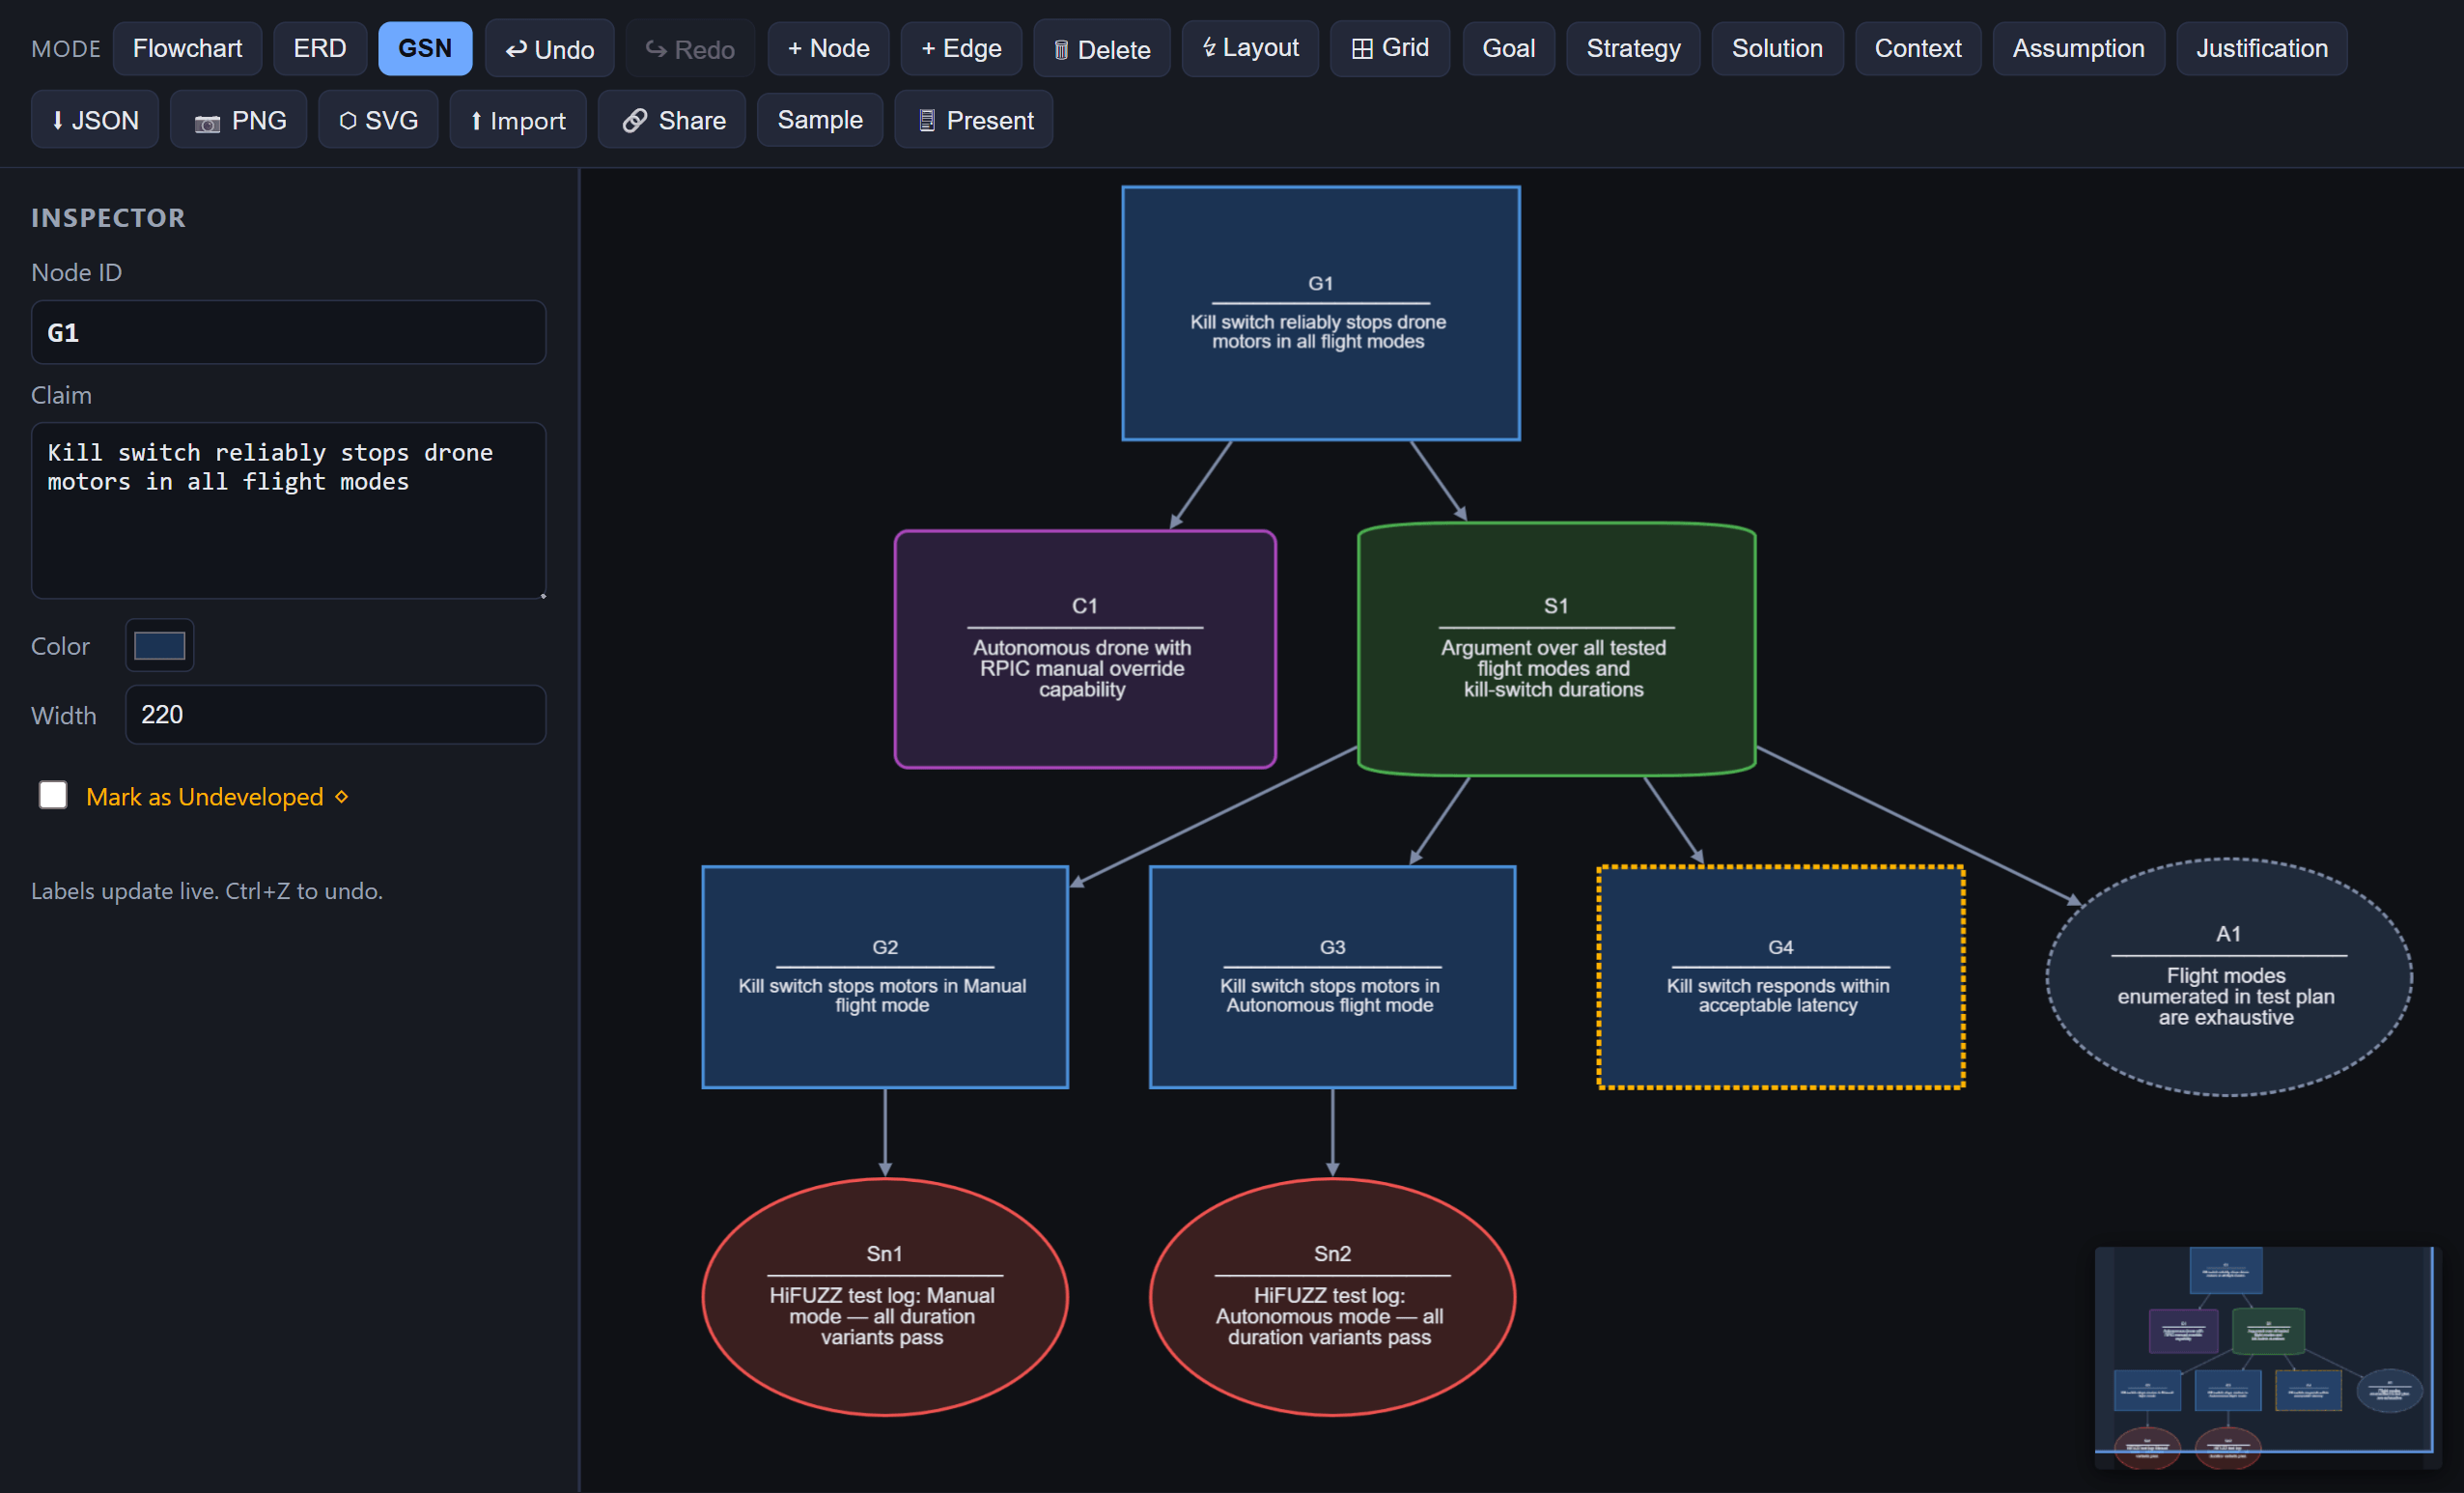Click the 'Mark as Undeveloped' label text
The height and width of the screenshot is (1493, 2464).
[205, 797]
